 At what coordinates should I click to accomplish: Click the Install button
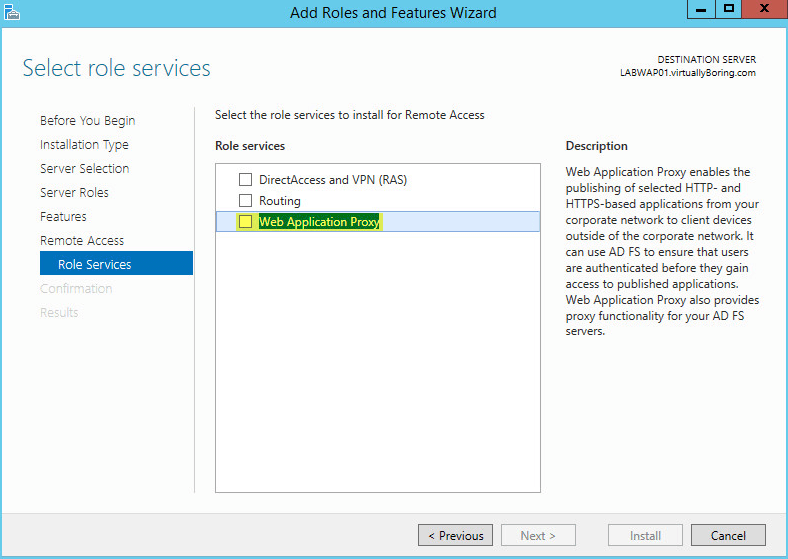(x=645, y=535)
